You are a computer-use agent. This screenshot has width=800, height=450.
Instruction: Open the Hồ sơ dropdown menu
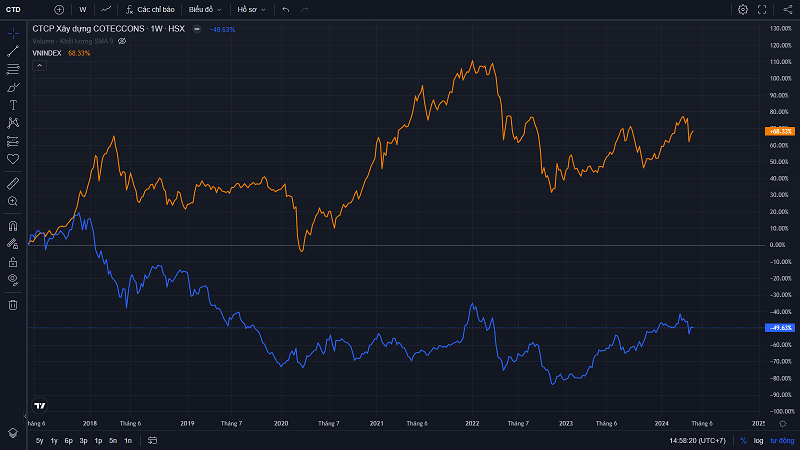pos(251,9)
